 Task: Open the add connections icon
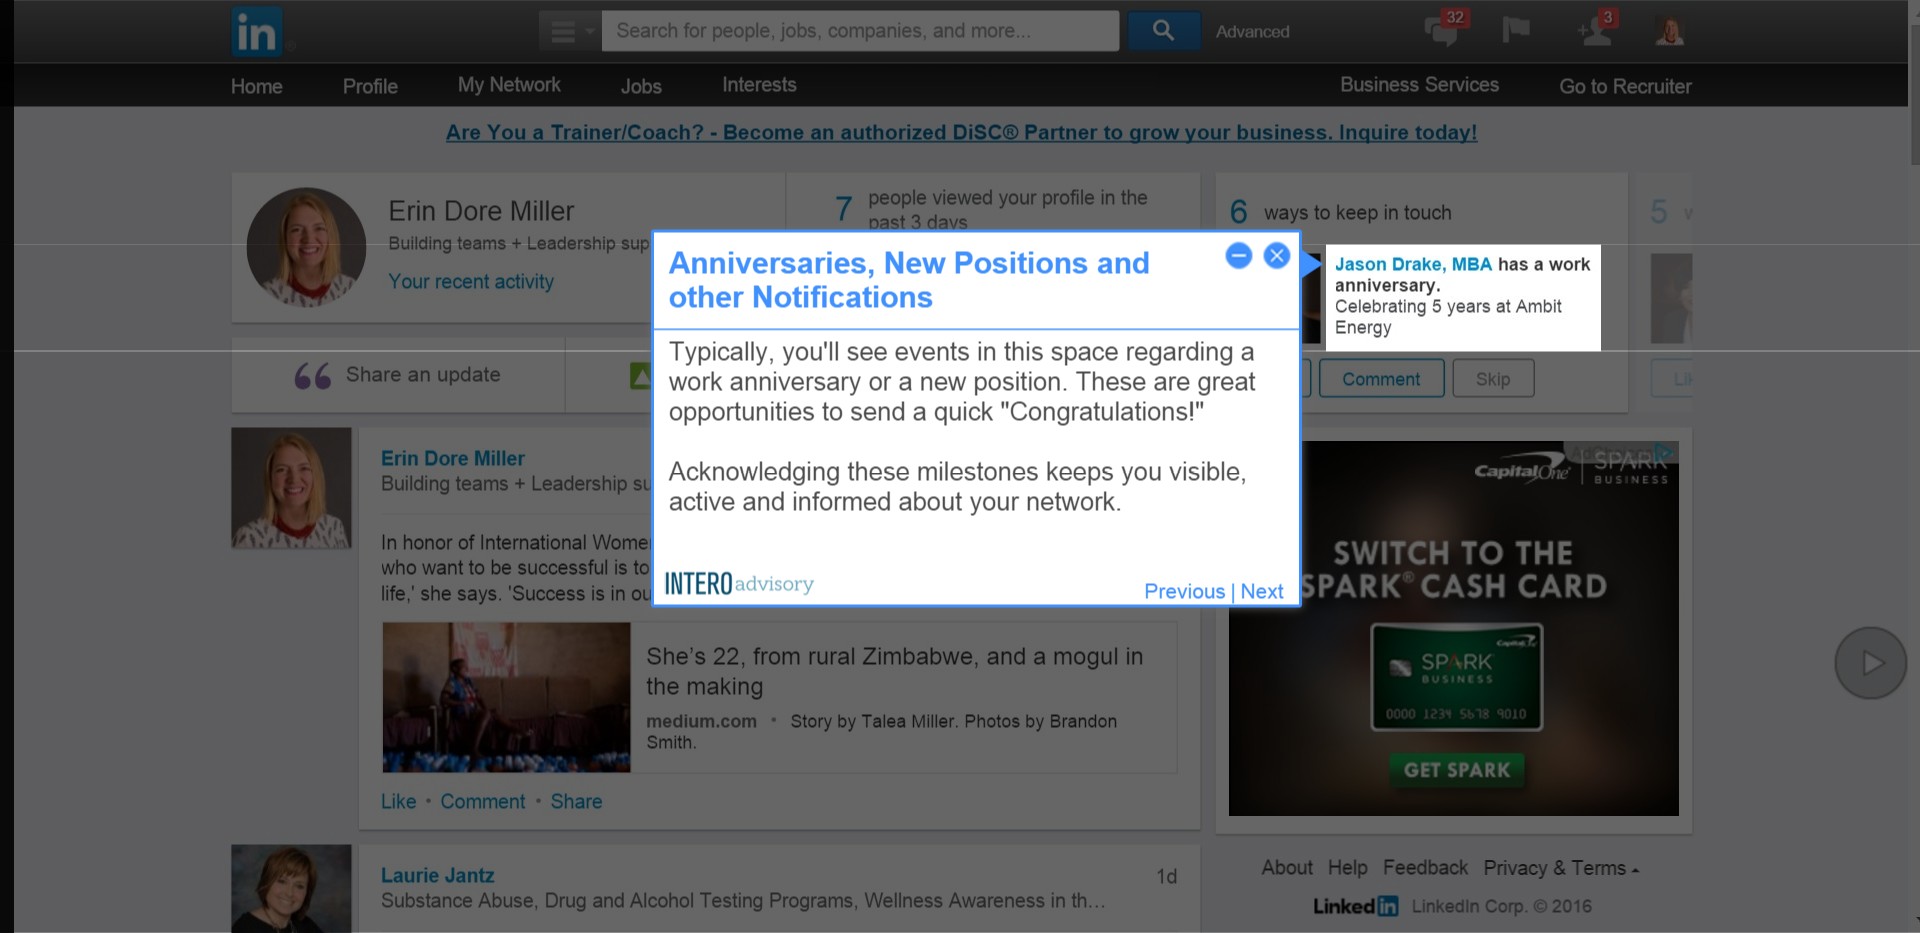[x=1595, y=29]
